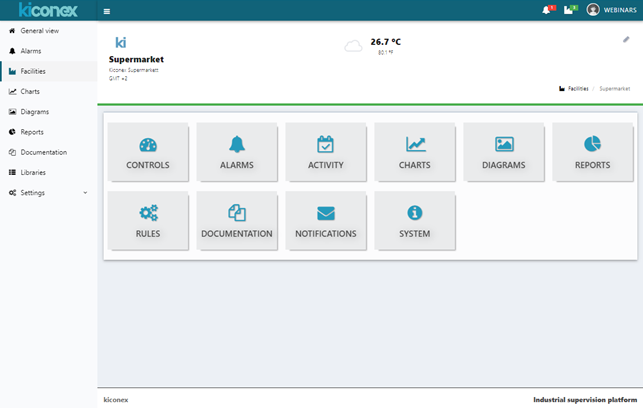
Task: Open the WEBINARS user dropdown
Action: [x=612, y=10]
